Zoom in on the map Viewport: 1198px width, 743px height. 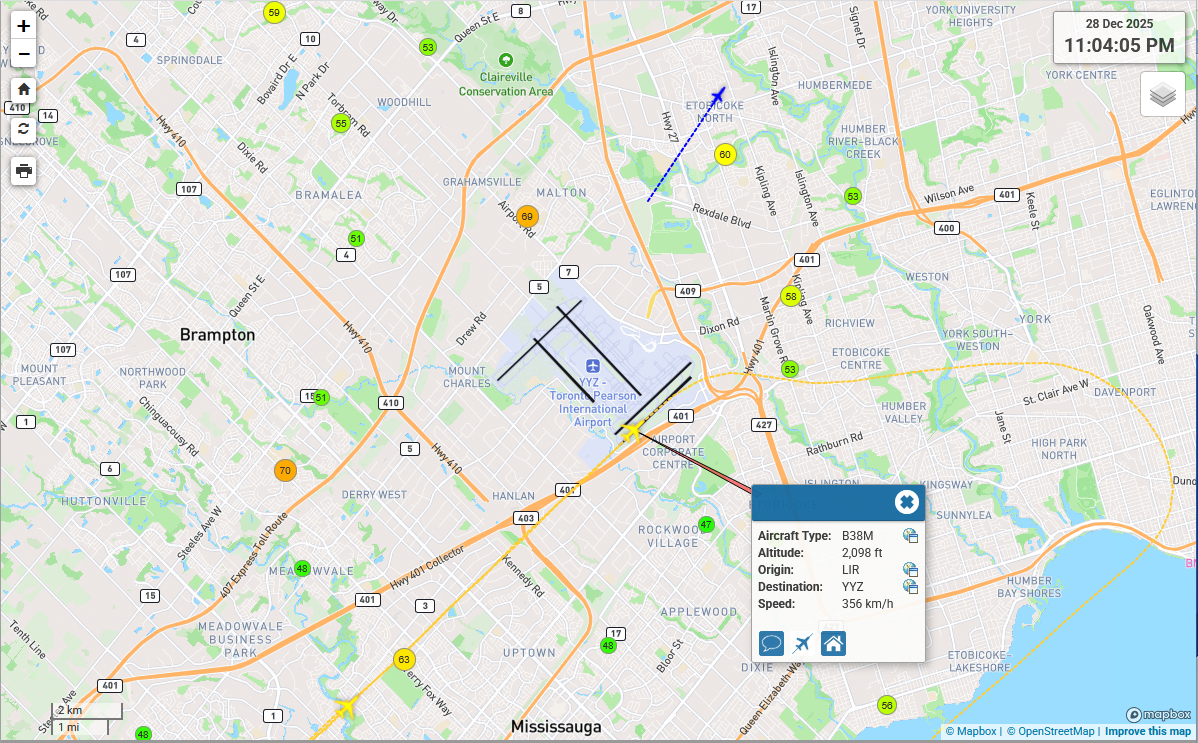point(24,27)
